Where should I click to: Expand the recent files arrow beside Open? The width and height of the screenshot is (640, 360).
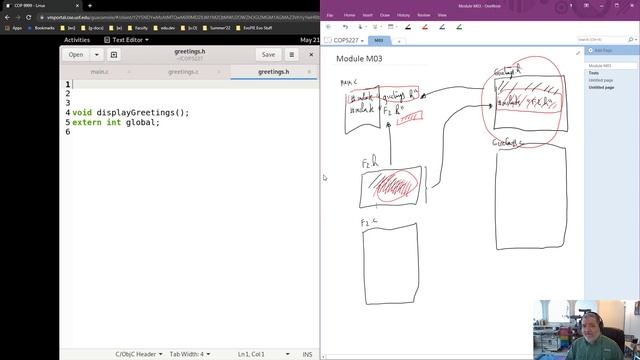pos(97,55)
